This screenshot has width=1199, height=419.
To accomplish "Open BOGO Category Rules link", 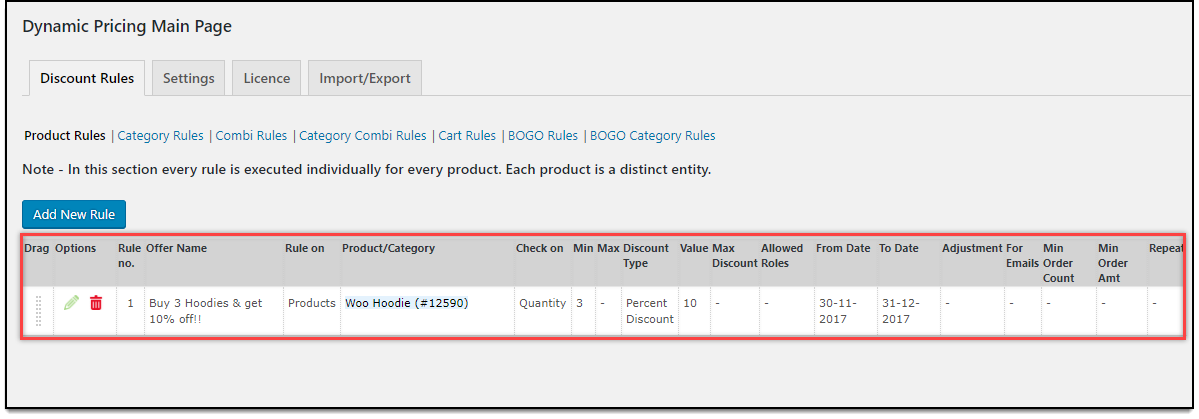I will tap(652, 136).
